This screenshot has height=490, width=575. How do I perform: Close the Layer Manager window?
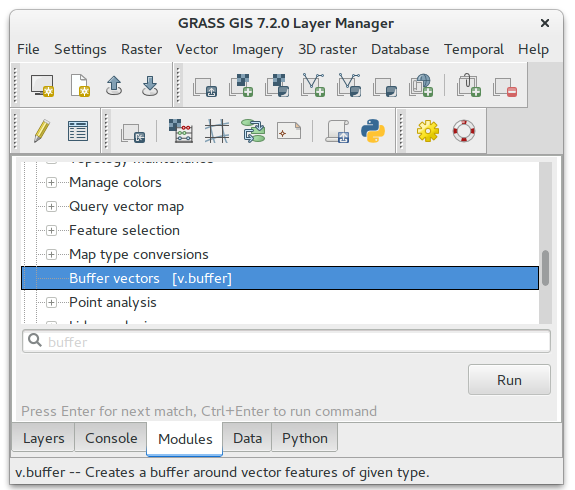point(545,23)
